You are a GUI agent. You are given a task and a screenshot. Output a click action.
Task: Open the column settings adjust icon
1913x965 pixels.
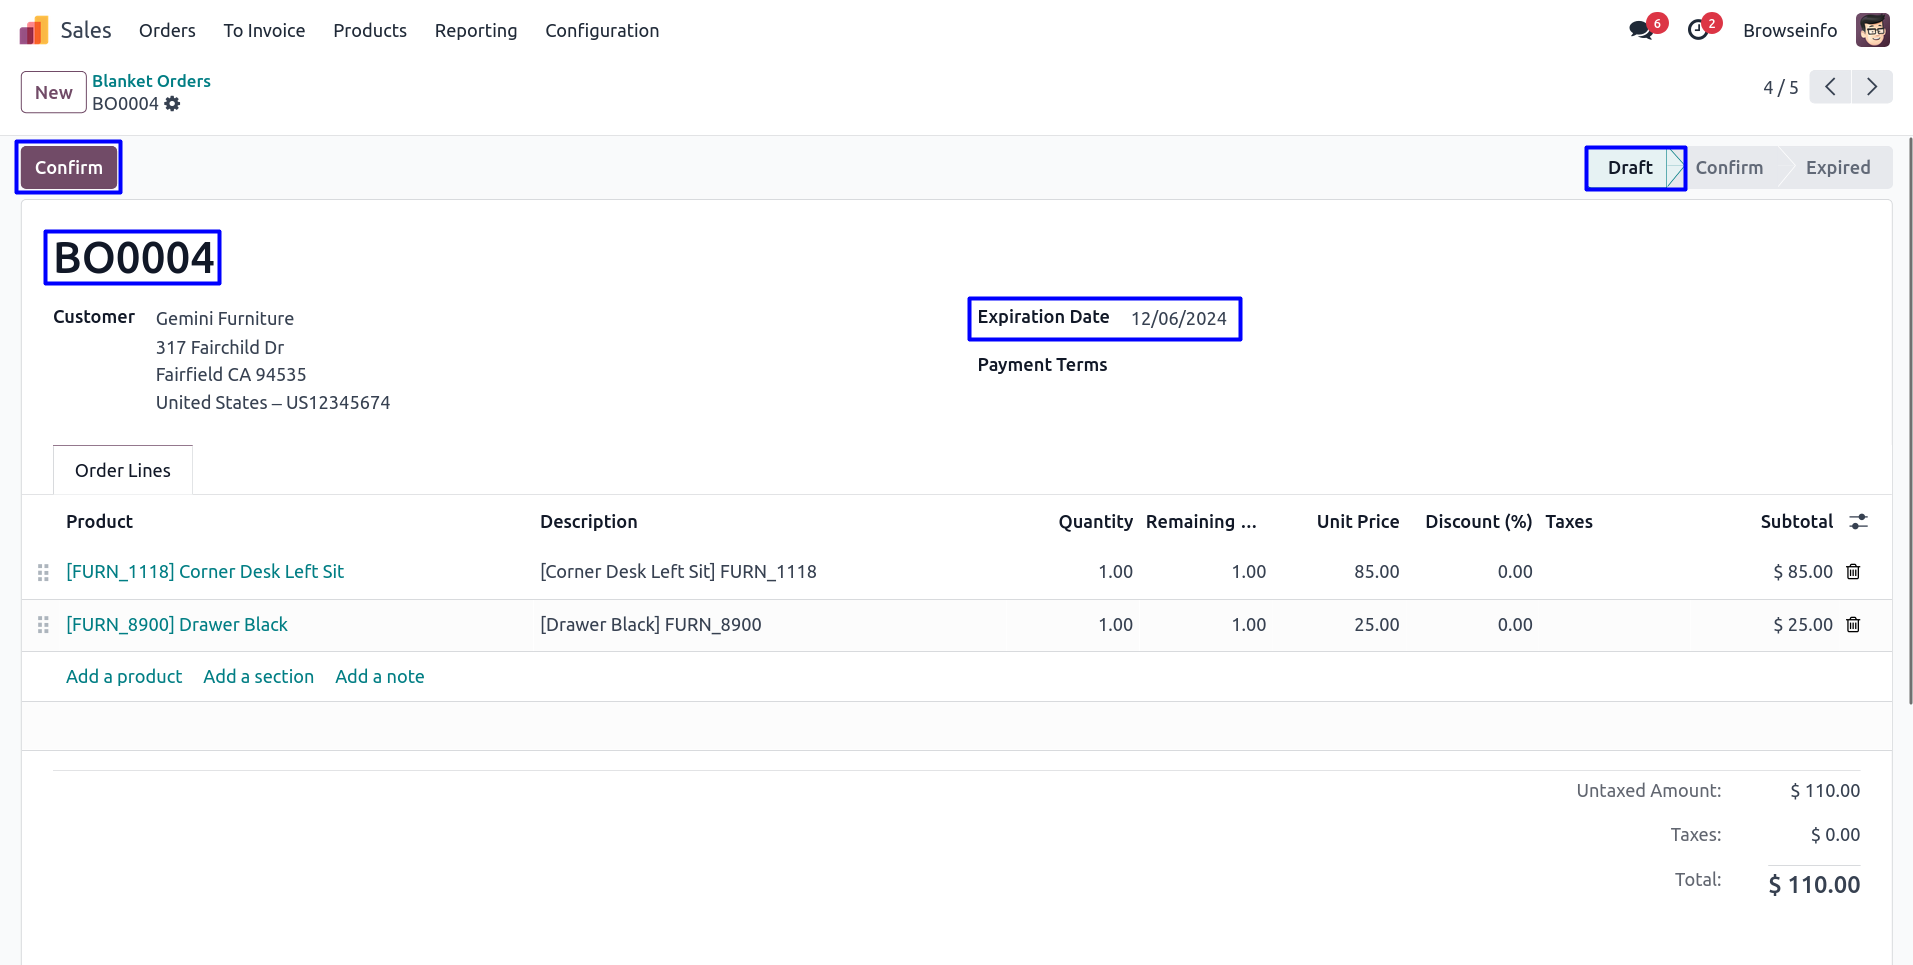point(1858,522)
